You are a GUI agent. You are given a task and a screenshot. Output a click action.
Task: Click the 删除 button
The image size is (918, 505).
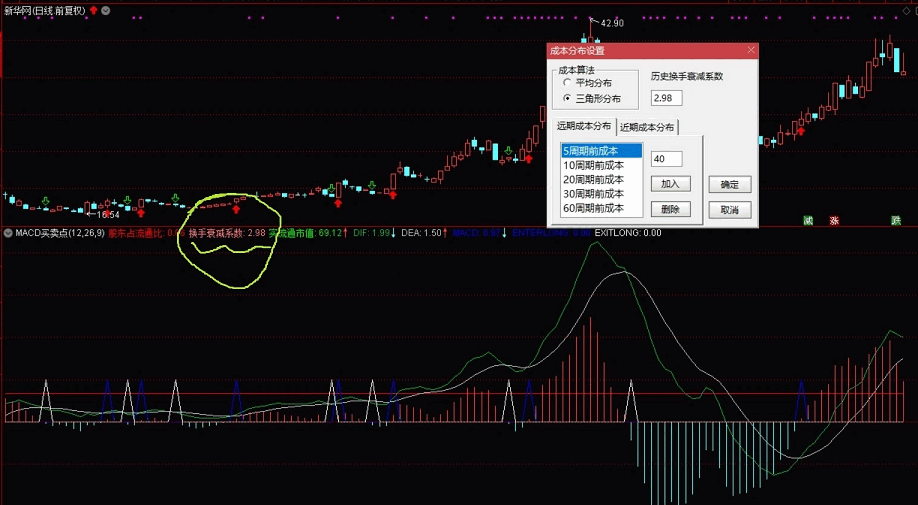pos(670,209)
